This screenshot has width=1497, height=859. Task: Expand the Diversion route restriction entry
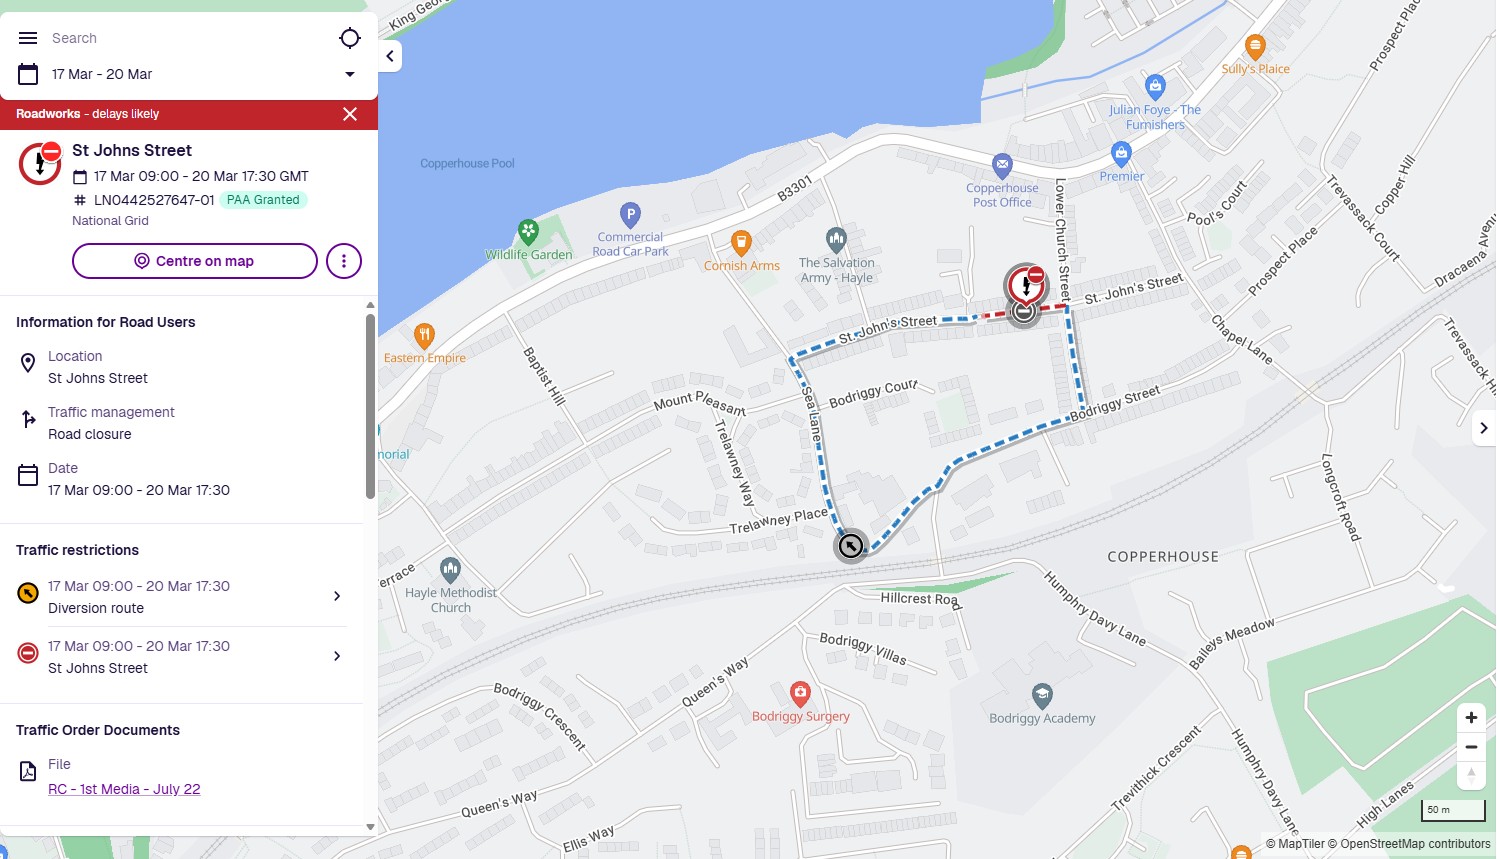pos(182,597)
